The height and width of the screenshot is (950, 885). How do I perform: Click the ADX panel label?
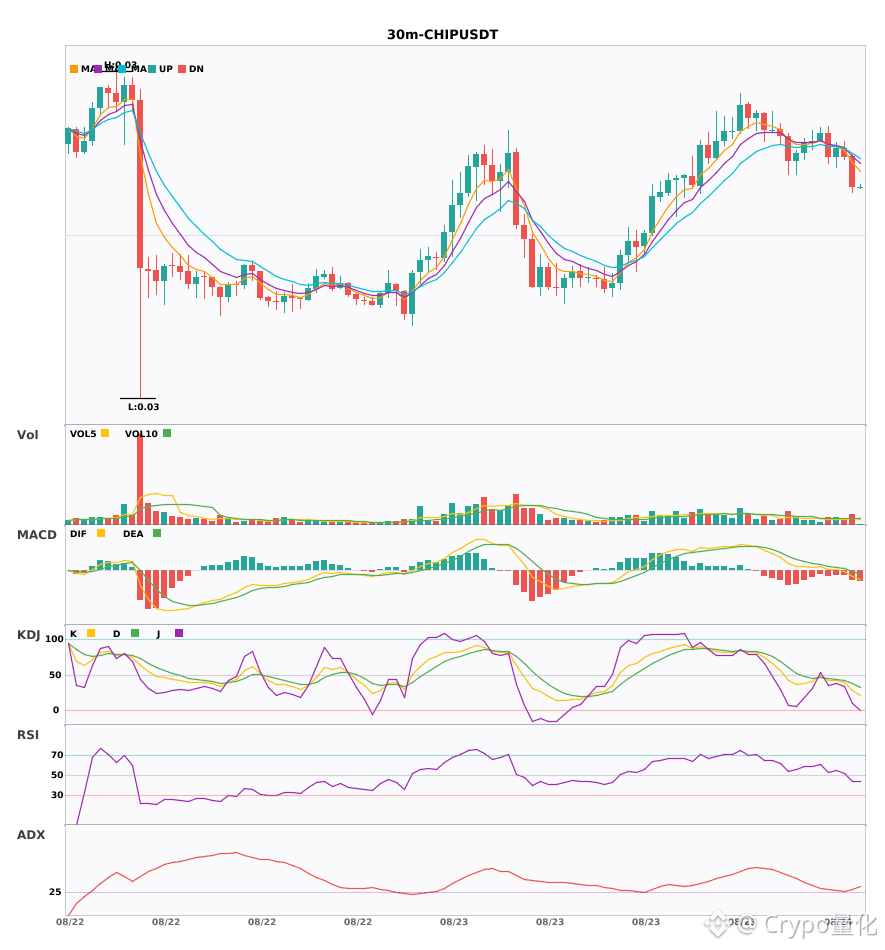(31, 835)
